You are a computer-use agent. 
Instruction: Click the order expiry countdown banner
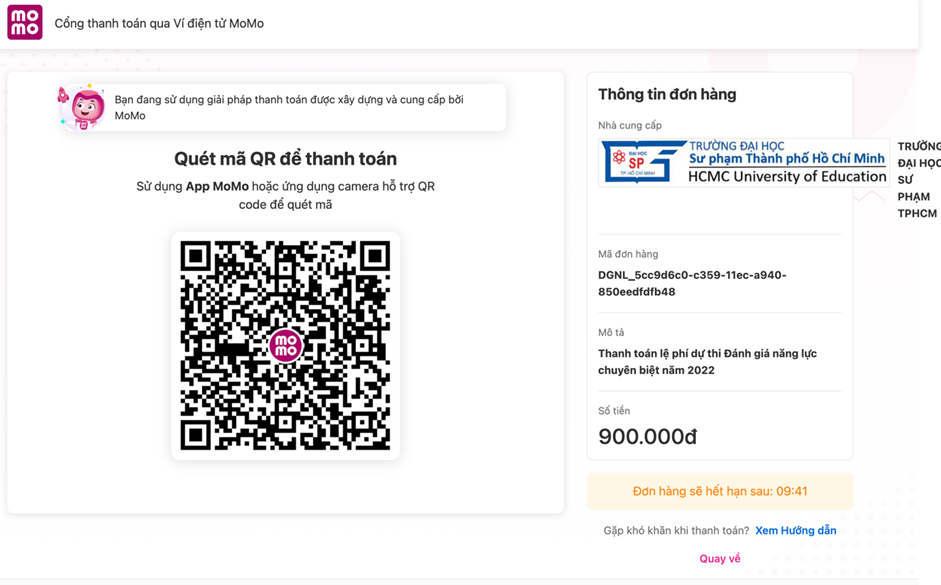[720, 492]
